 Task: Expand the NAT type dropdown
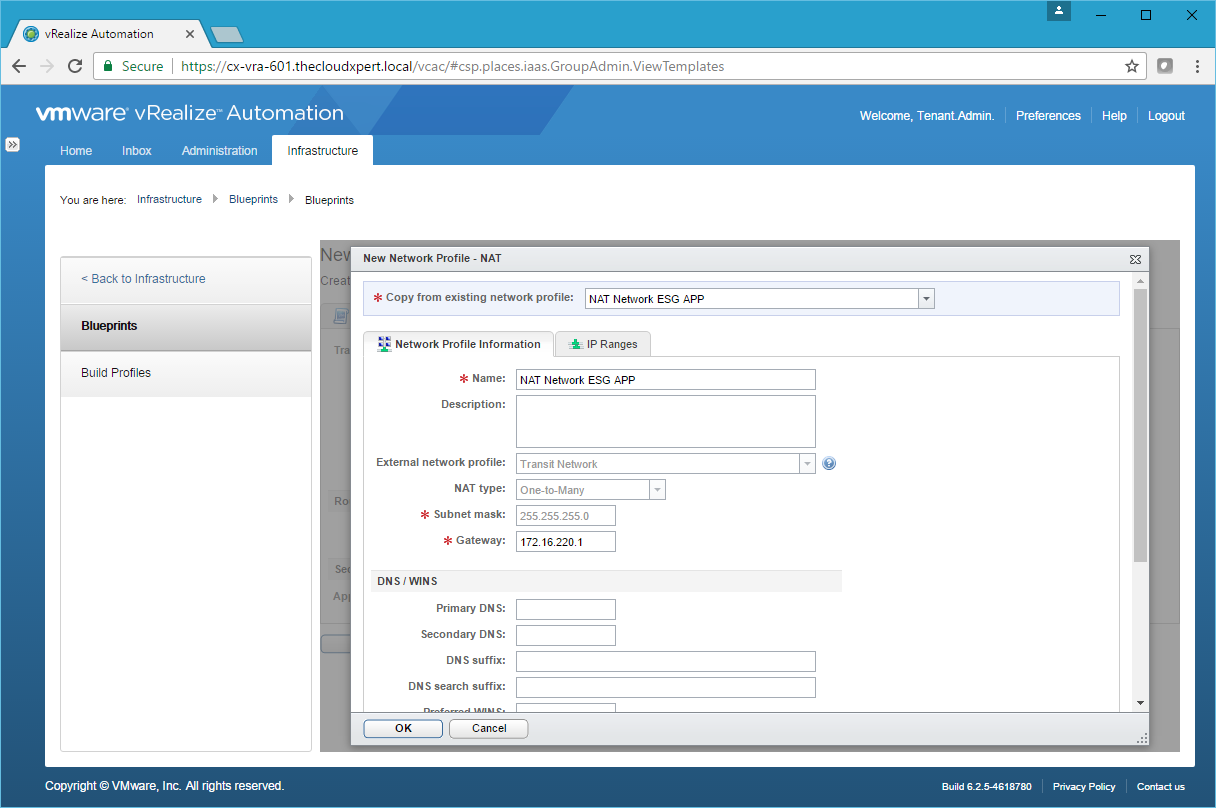pyautogui.click(x=657, y=490)
